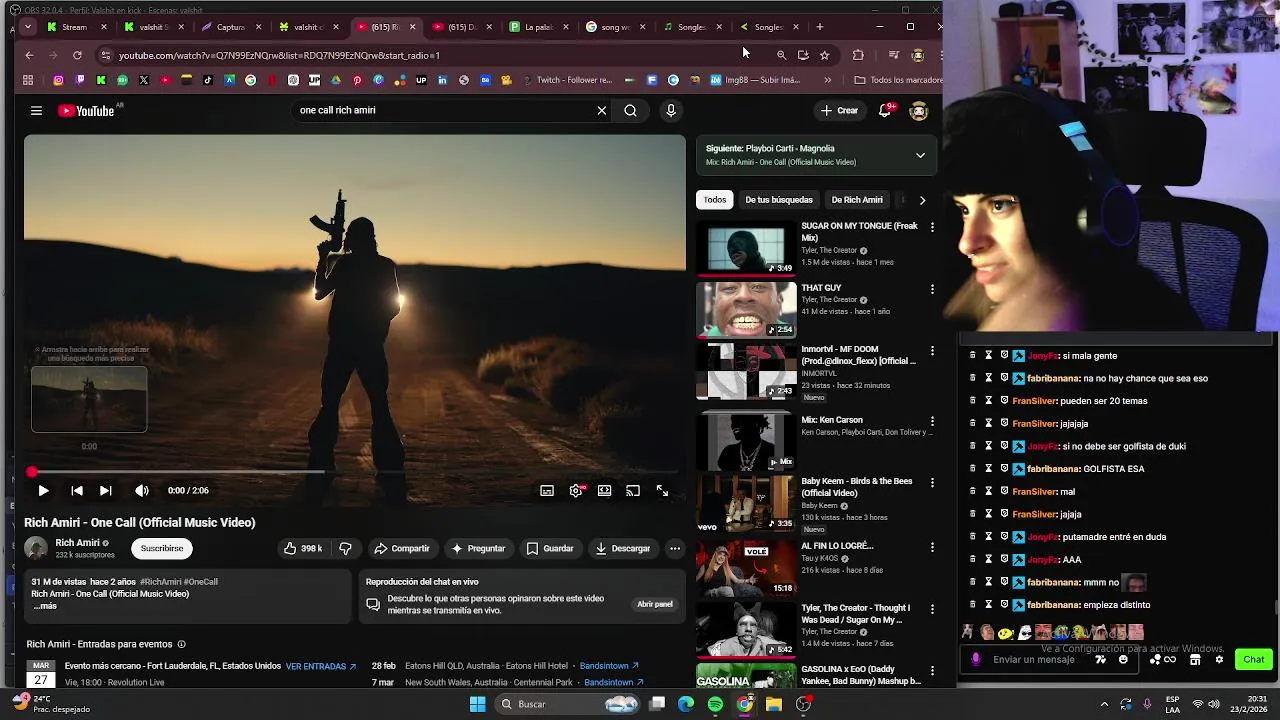The image size is (1280, 720).
Task: Reload the current page
Action: click(x=77, y=55)
